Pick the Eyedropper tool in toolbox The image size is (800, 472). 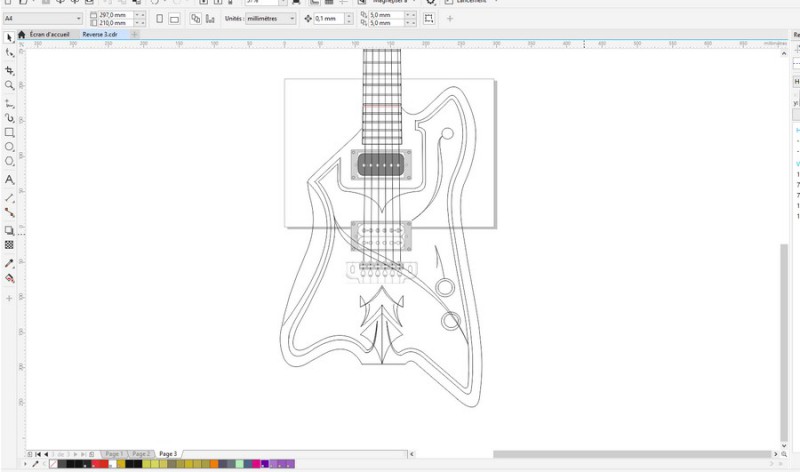click(9, 263)
